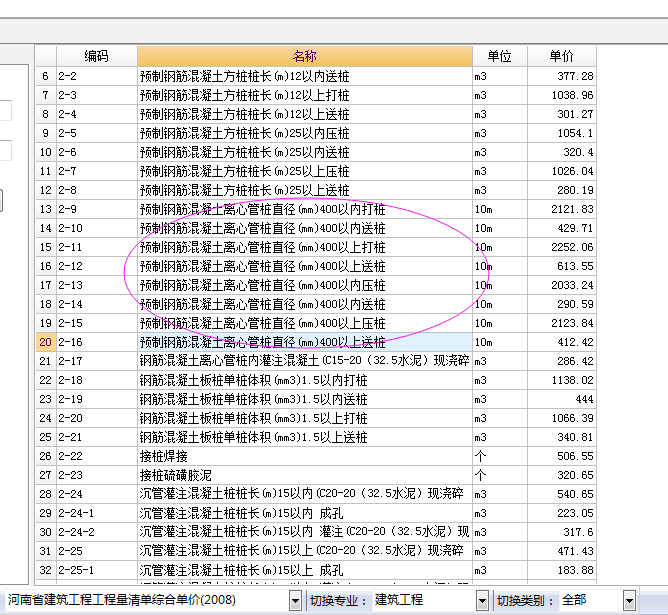Select code cell 2-22
Screen dimensions: 668x615
click(x=97, y=456)
